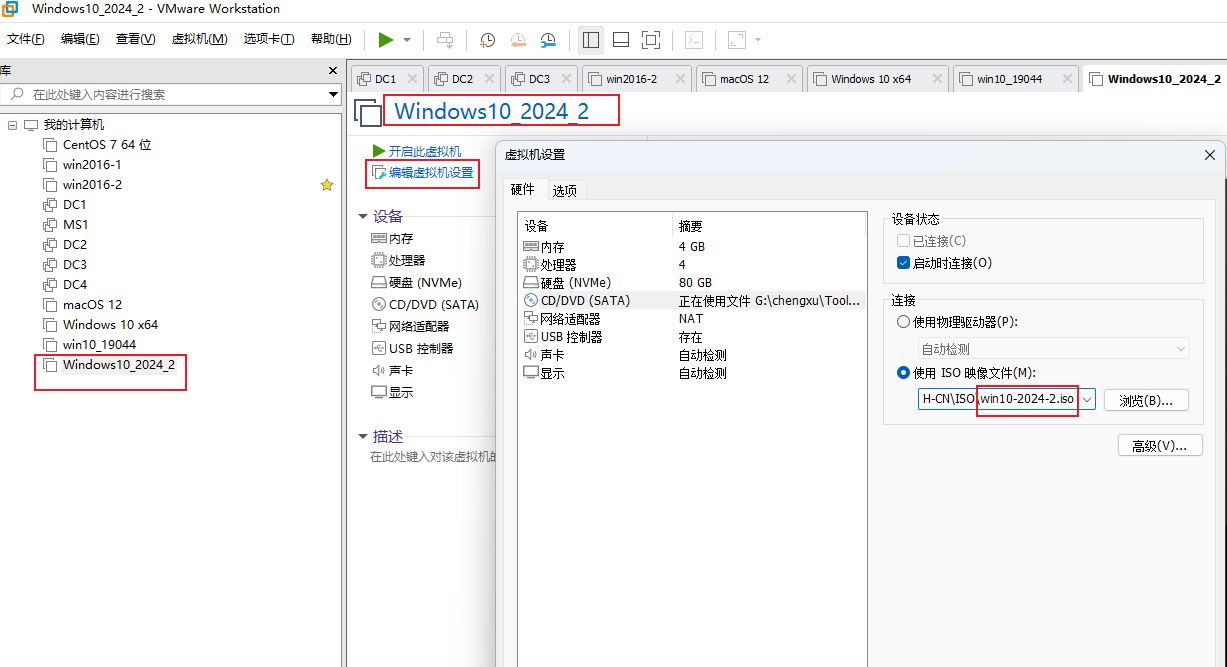Select use physical drive radio button
The height and width of the screenshot is (667, 1227).
(904, 322)
